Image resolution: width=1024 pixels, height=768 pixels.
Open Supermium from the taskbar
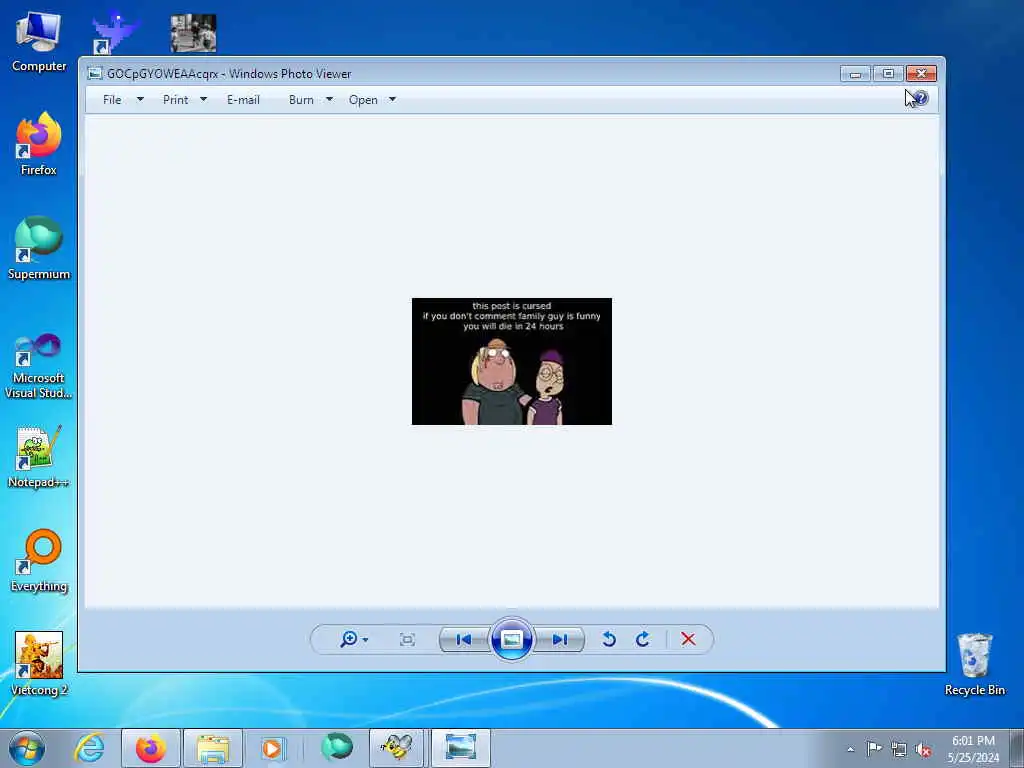336,748
